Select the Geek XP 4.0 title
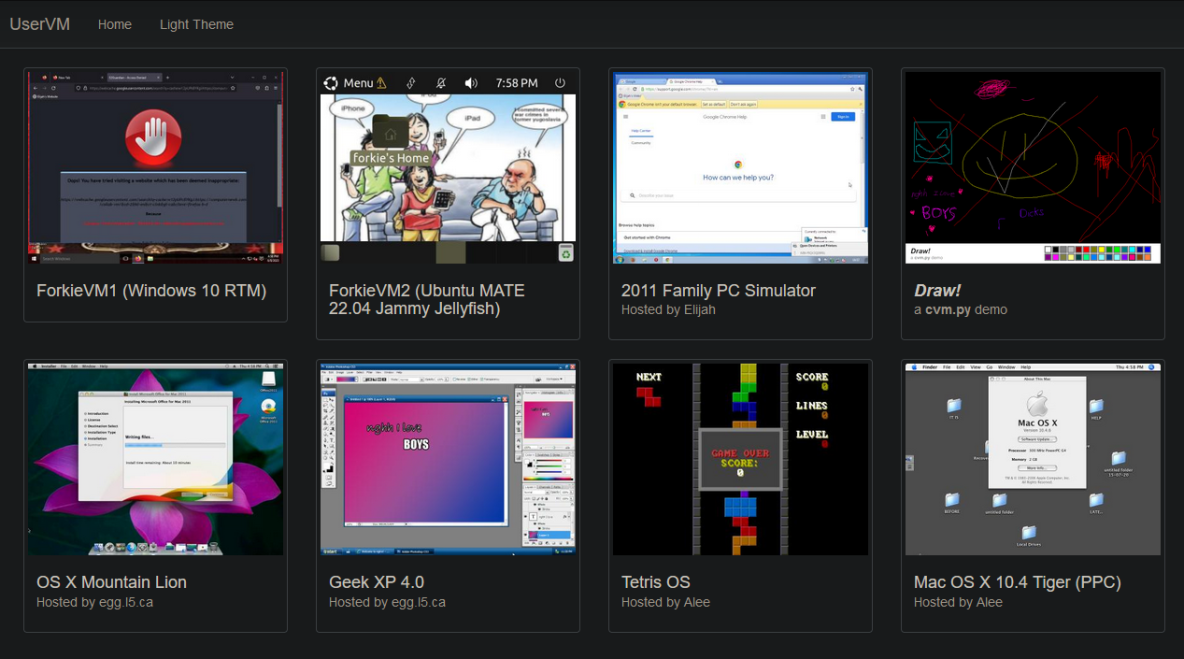The image size is (1184, 659). [376, 582]
